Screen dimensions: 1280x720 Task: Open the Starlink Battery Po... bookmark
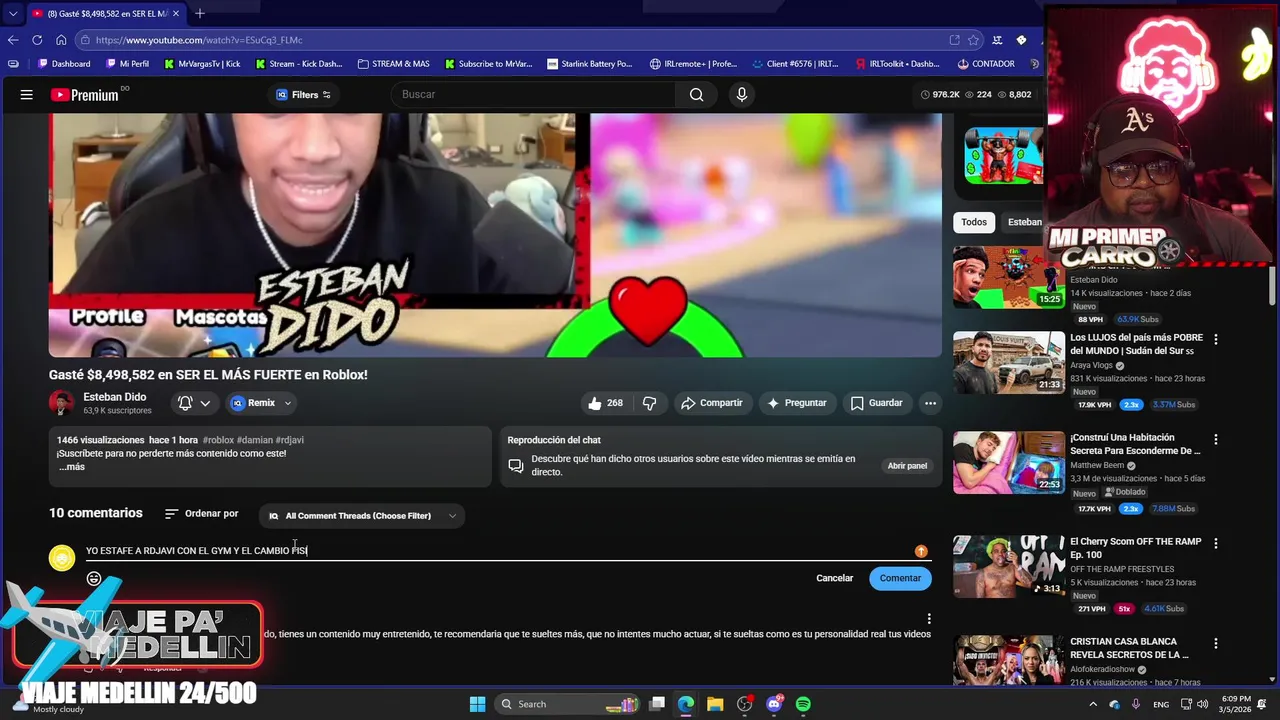[x=590, y=64]
